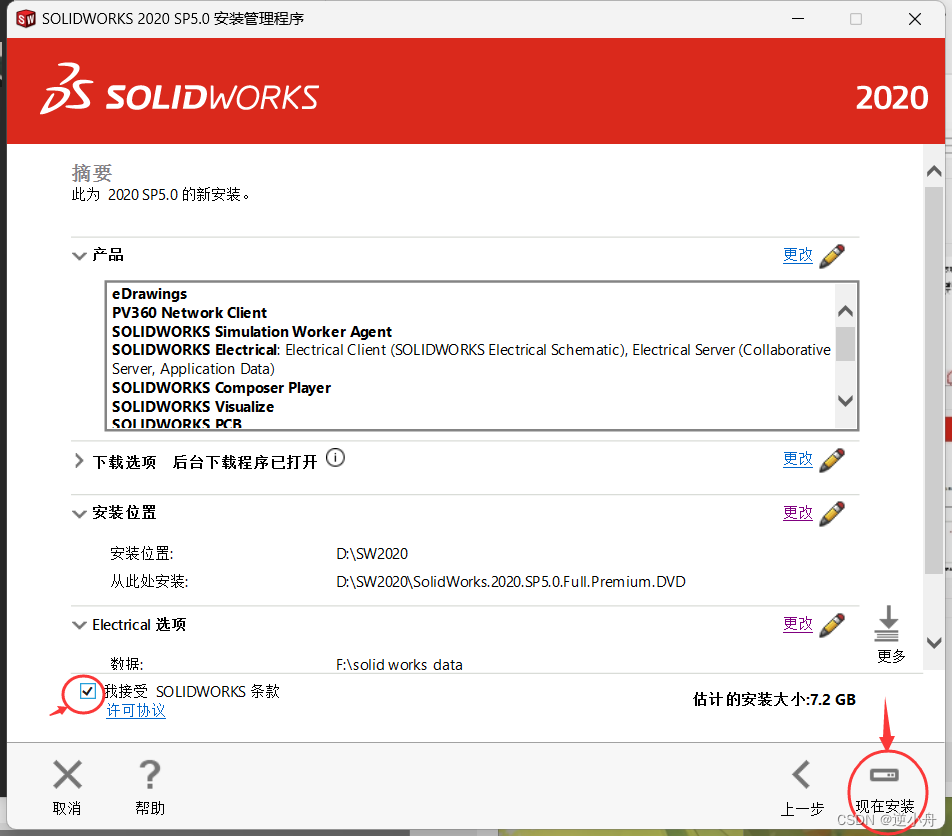Image resolution: width=952 pixels, height=836 pixels.
Task: Collapse the Electrical 选项 section chevron
Action: click(x=79, y=625)
